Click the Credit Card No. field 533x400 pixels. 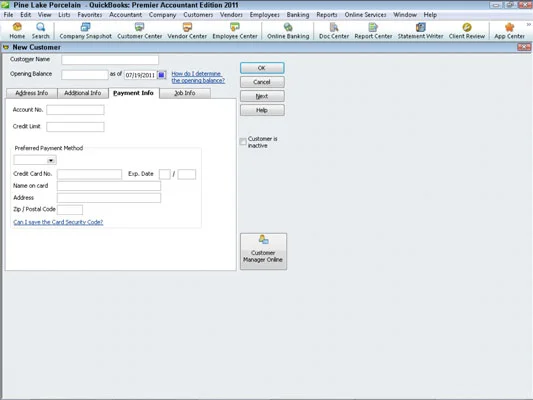click(x=89, y=174)
